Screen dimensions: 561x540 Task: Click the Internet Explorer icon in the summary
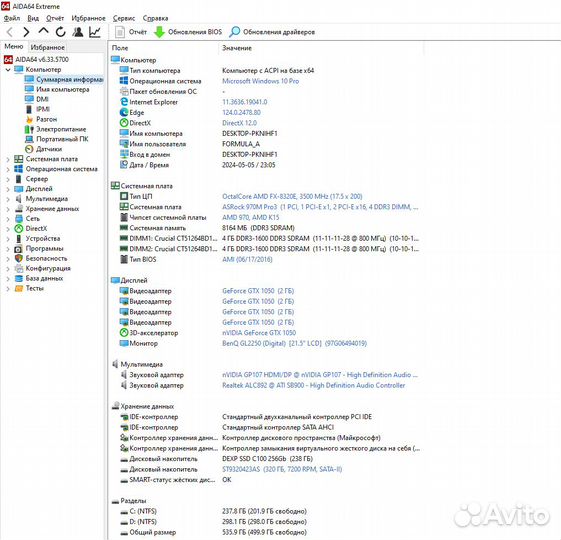click(x=124, y=102)
